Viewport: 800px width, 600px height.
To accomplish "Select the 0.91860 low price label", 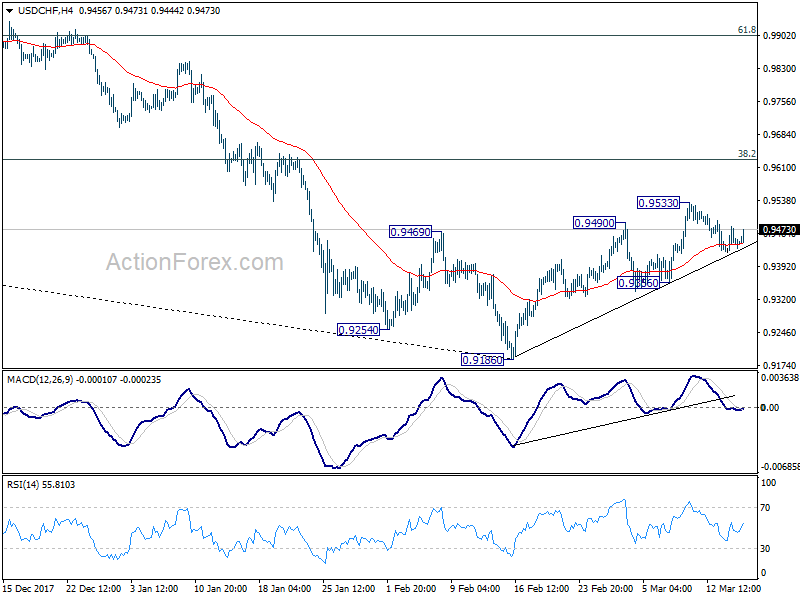I will [483, 360].
